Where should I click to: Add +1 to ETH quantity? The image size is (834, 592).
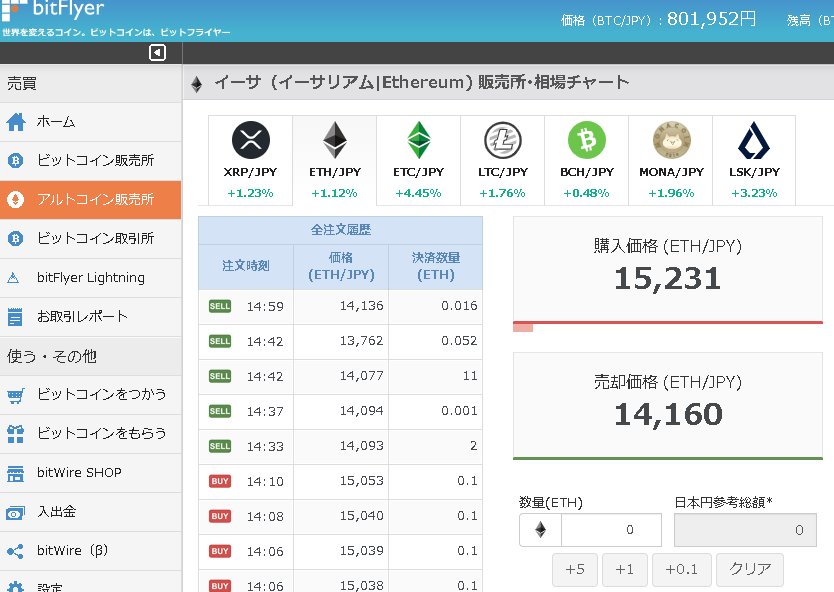pos(625,570)
